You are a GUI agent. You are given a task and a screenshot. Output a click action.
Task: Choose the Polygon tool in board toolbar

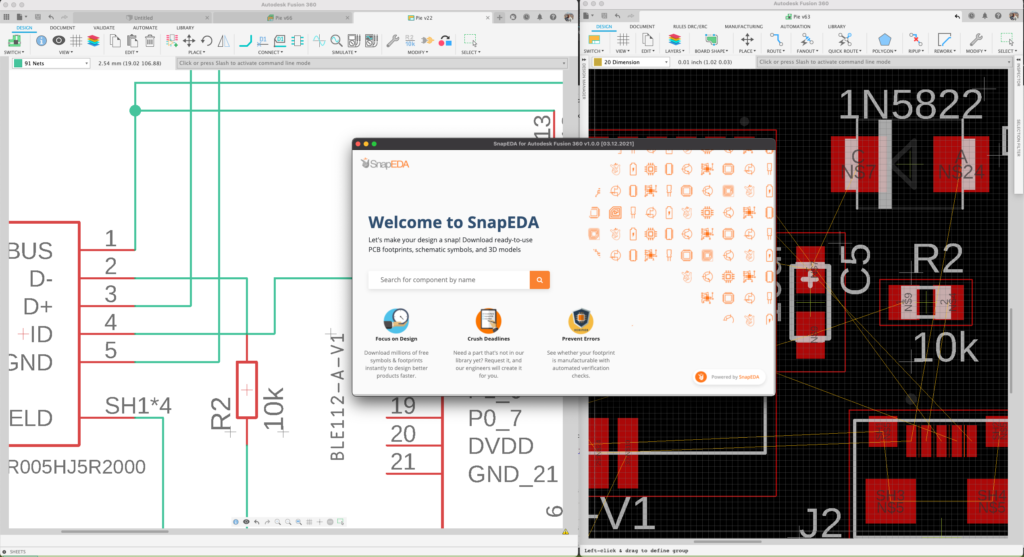tap(884, 40)
